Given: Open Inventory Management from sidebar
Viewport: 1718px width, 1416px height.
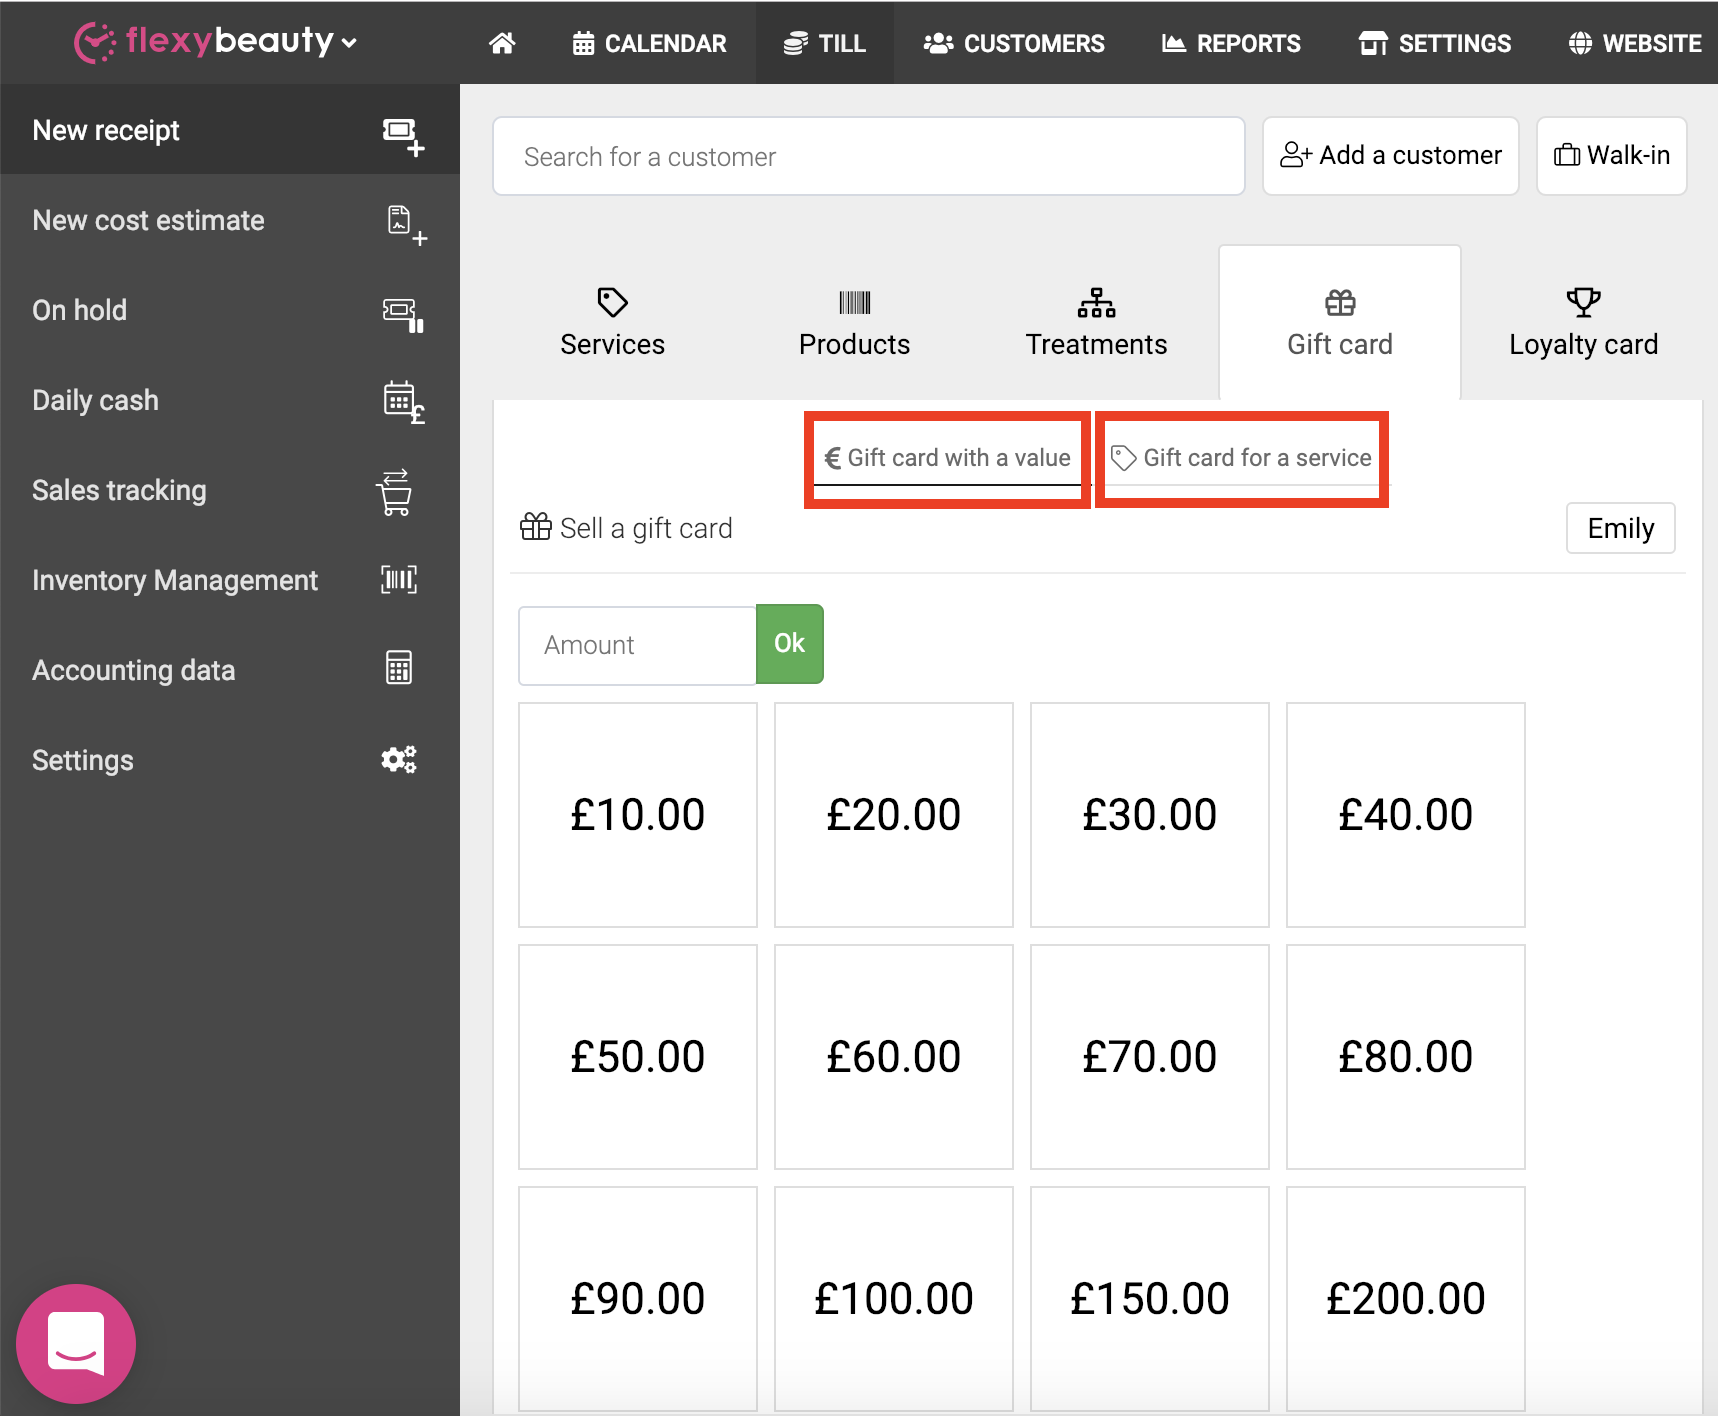Looking at the screenshot, I should (230, 580).
